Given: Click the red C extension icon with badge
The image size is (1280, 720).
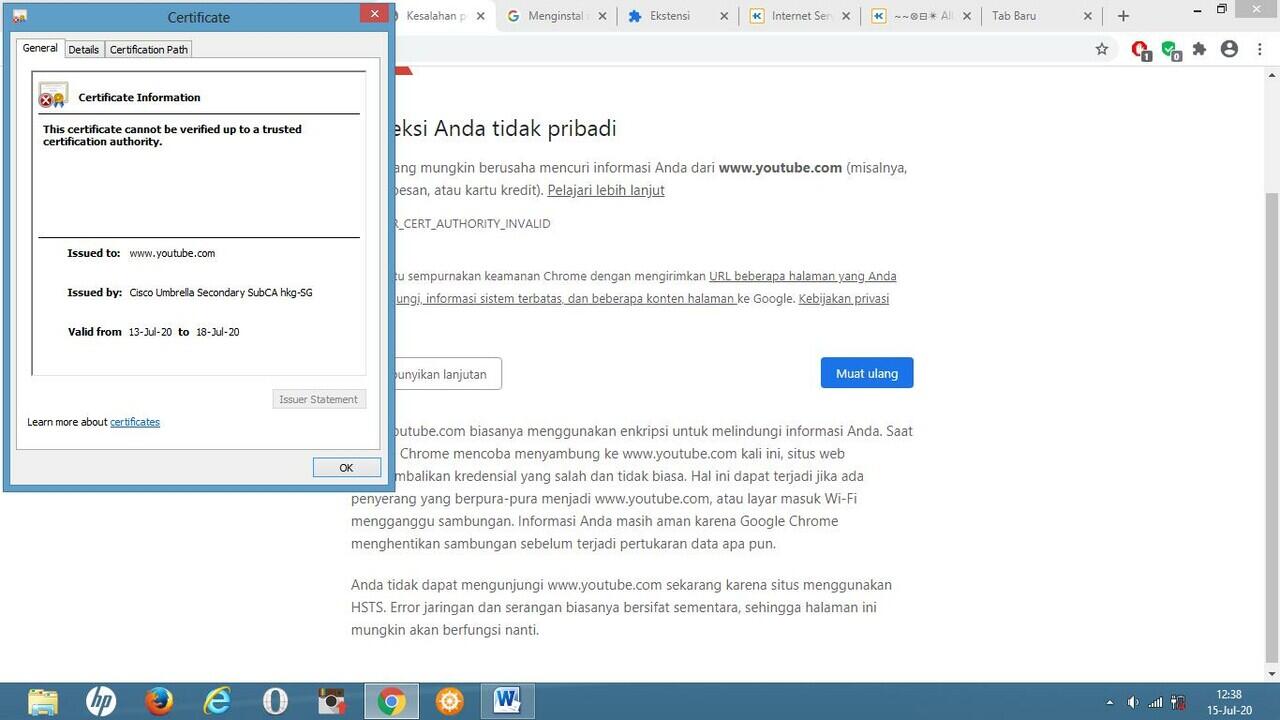Looking at the screenshot, I should point(1140,48).
